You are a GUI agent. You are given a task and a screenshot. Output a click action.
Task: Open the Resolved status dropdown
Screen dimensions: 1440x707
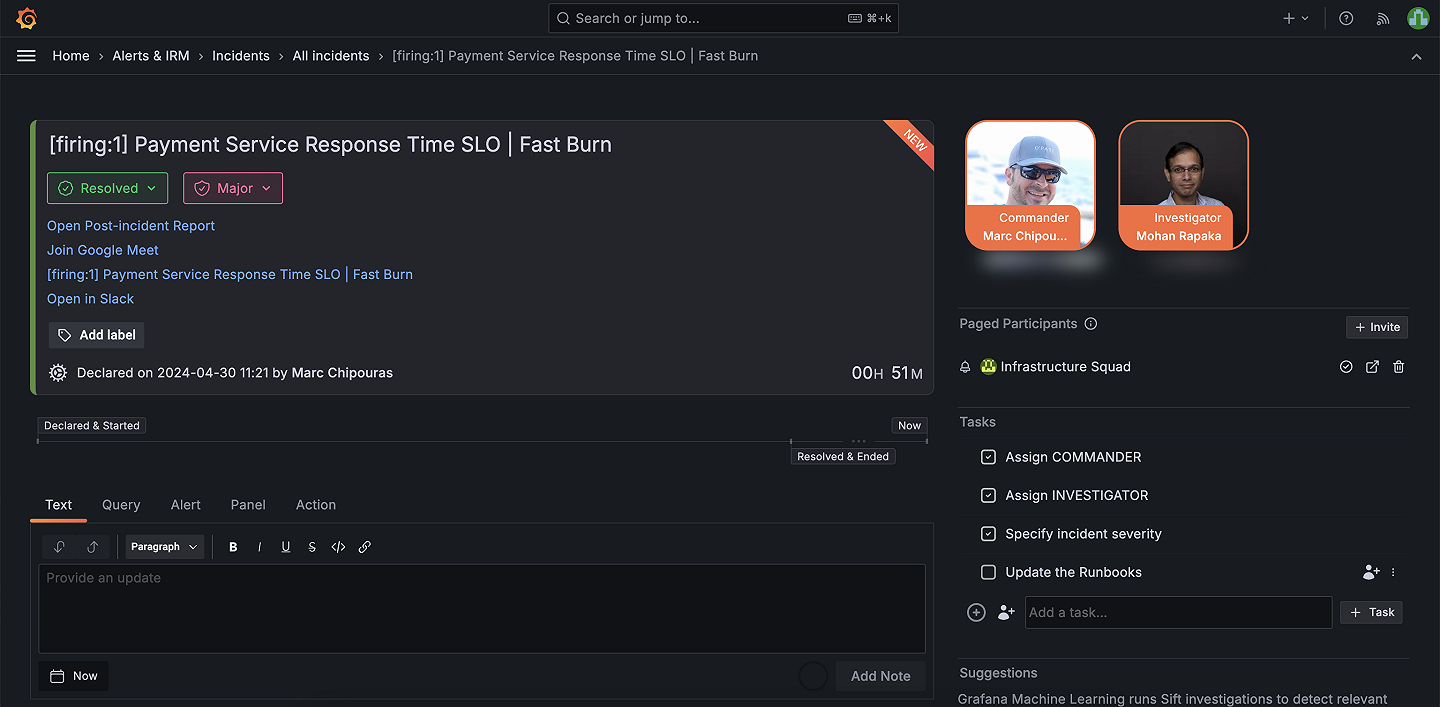point(107,188)
